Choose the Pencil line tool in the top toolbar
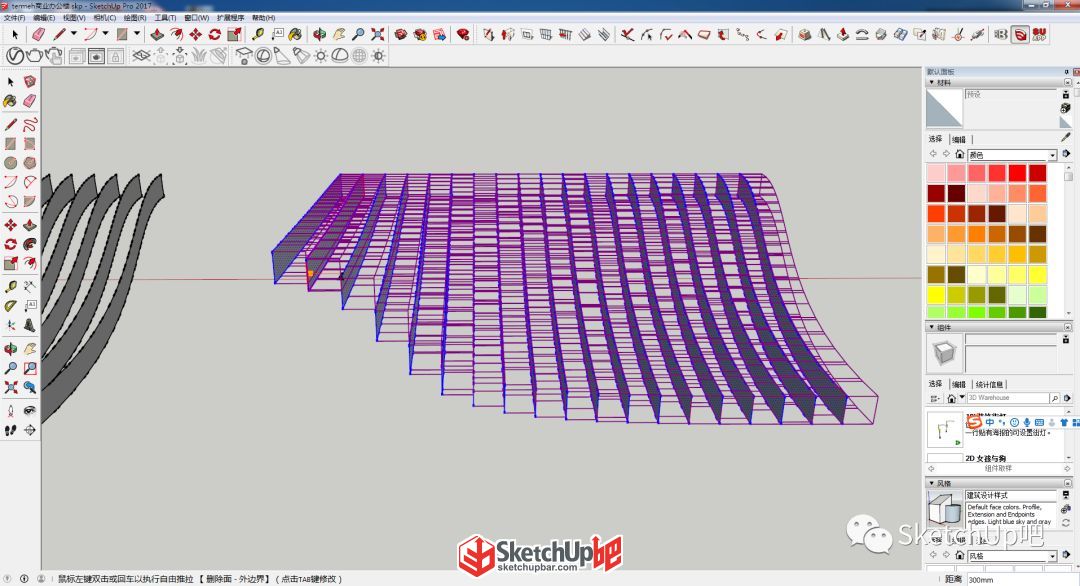 [x=60, y=34]
